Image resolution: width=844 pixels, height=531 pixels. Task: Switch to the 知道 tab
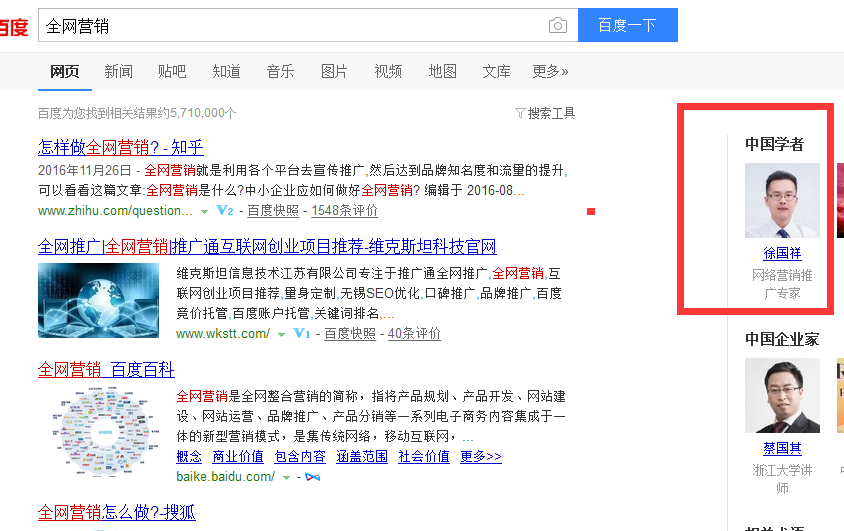[226, 71]
